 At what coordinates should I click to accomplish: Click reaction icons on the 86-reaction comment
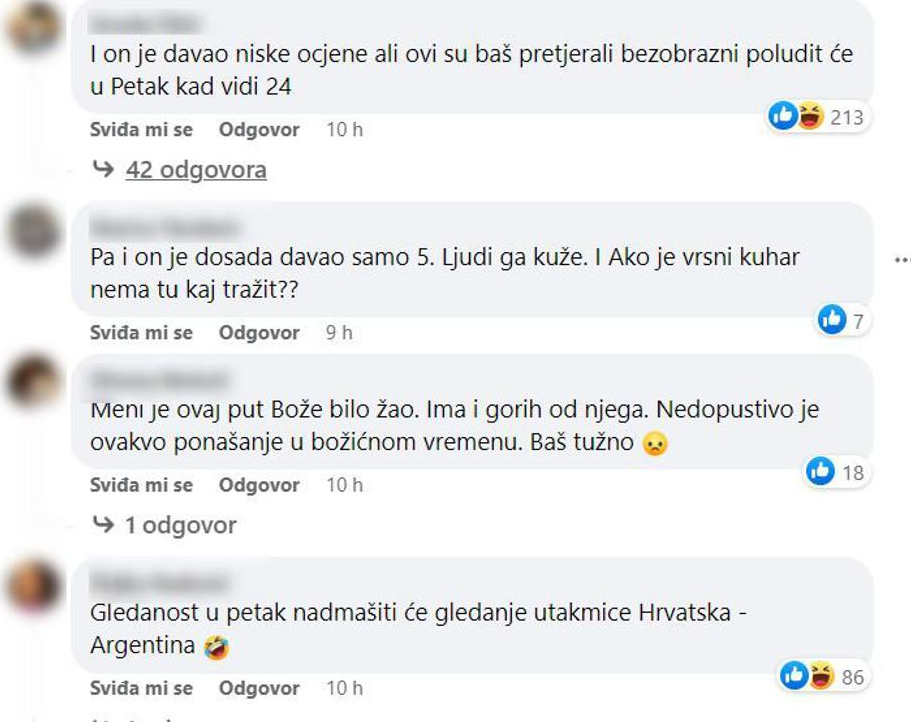808,676
